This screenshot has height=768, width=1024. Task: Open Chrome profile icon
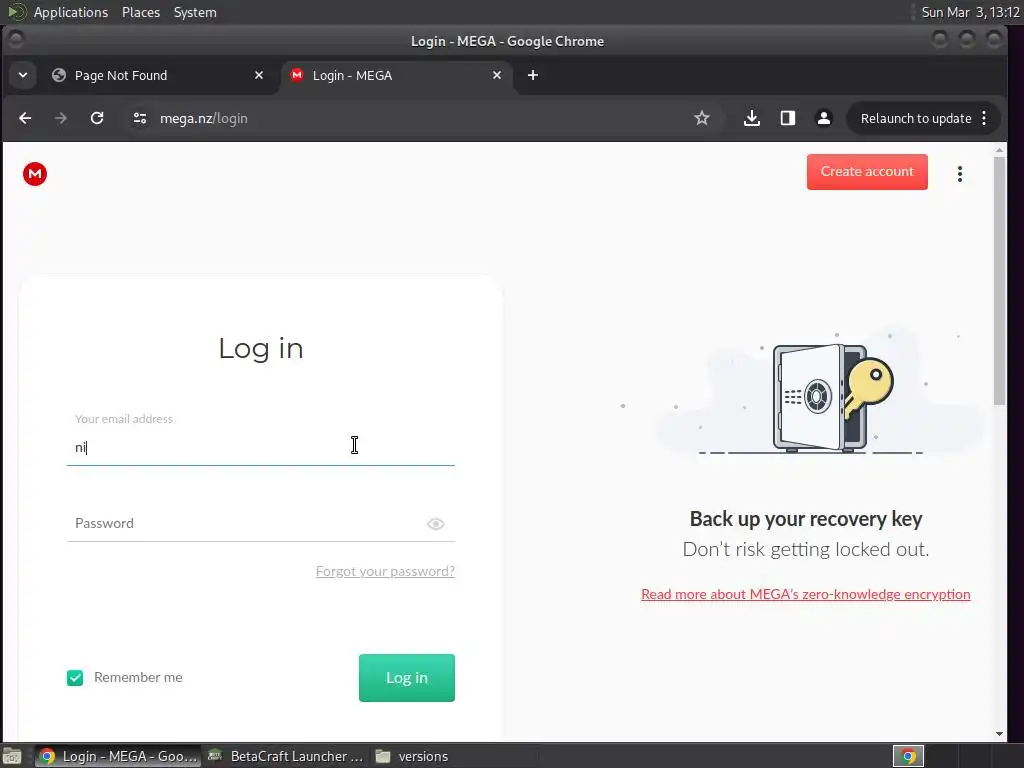824,118
